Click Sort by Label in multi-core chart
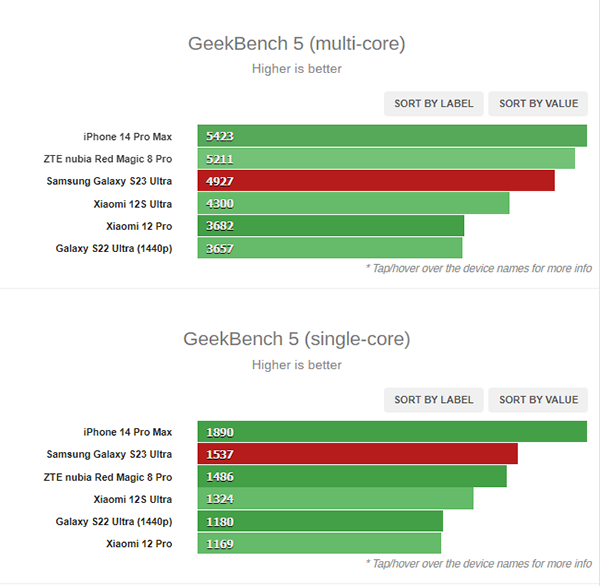Screen dimensions: 600x586 click(434, 104)
